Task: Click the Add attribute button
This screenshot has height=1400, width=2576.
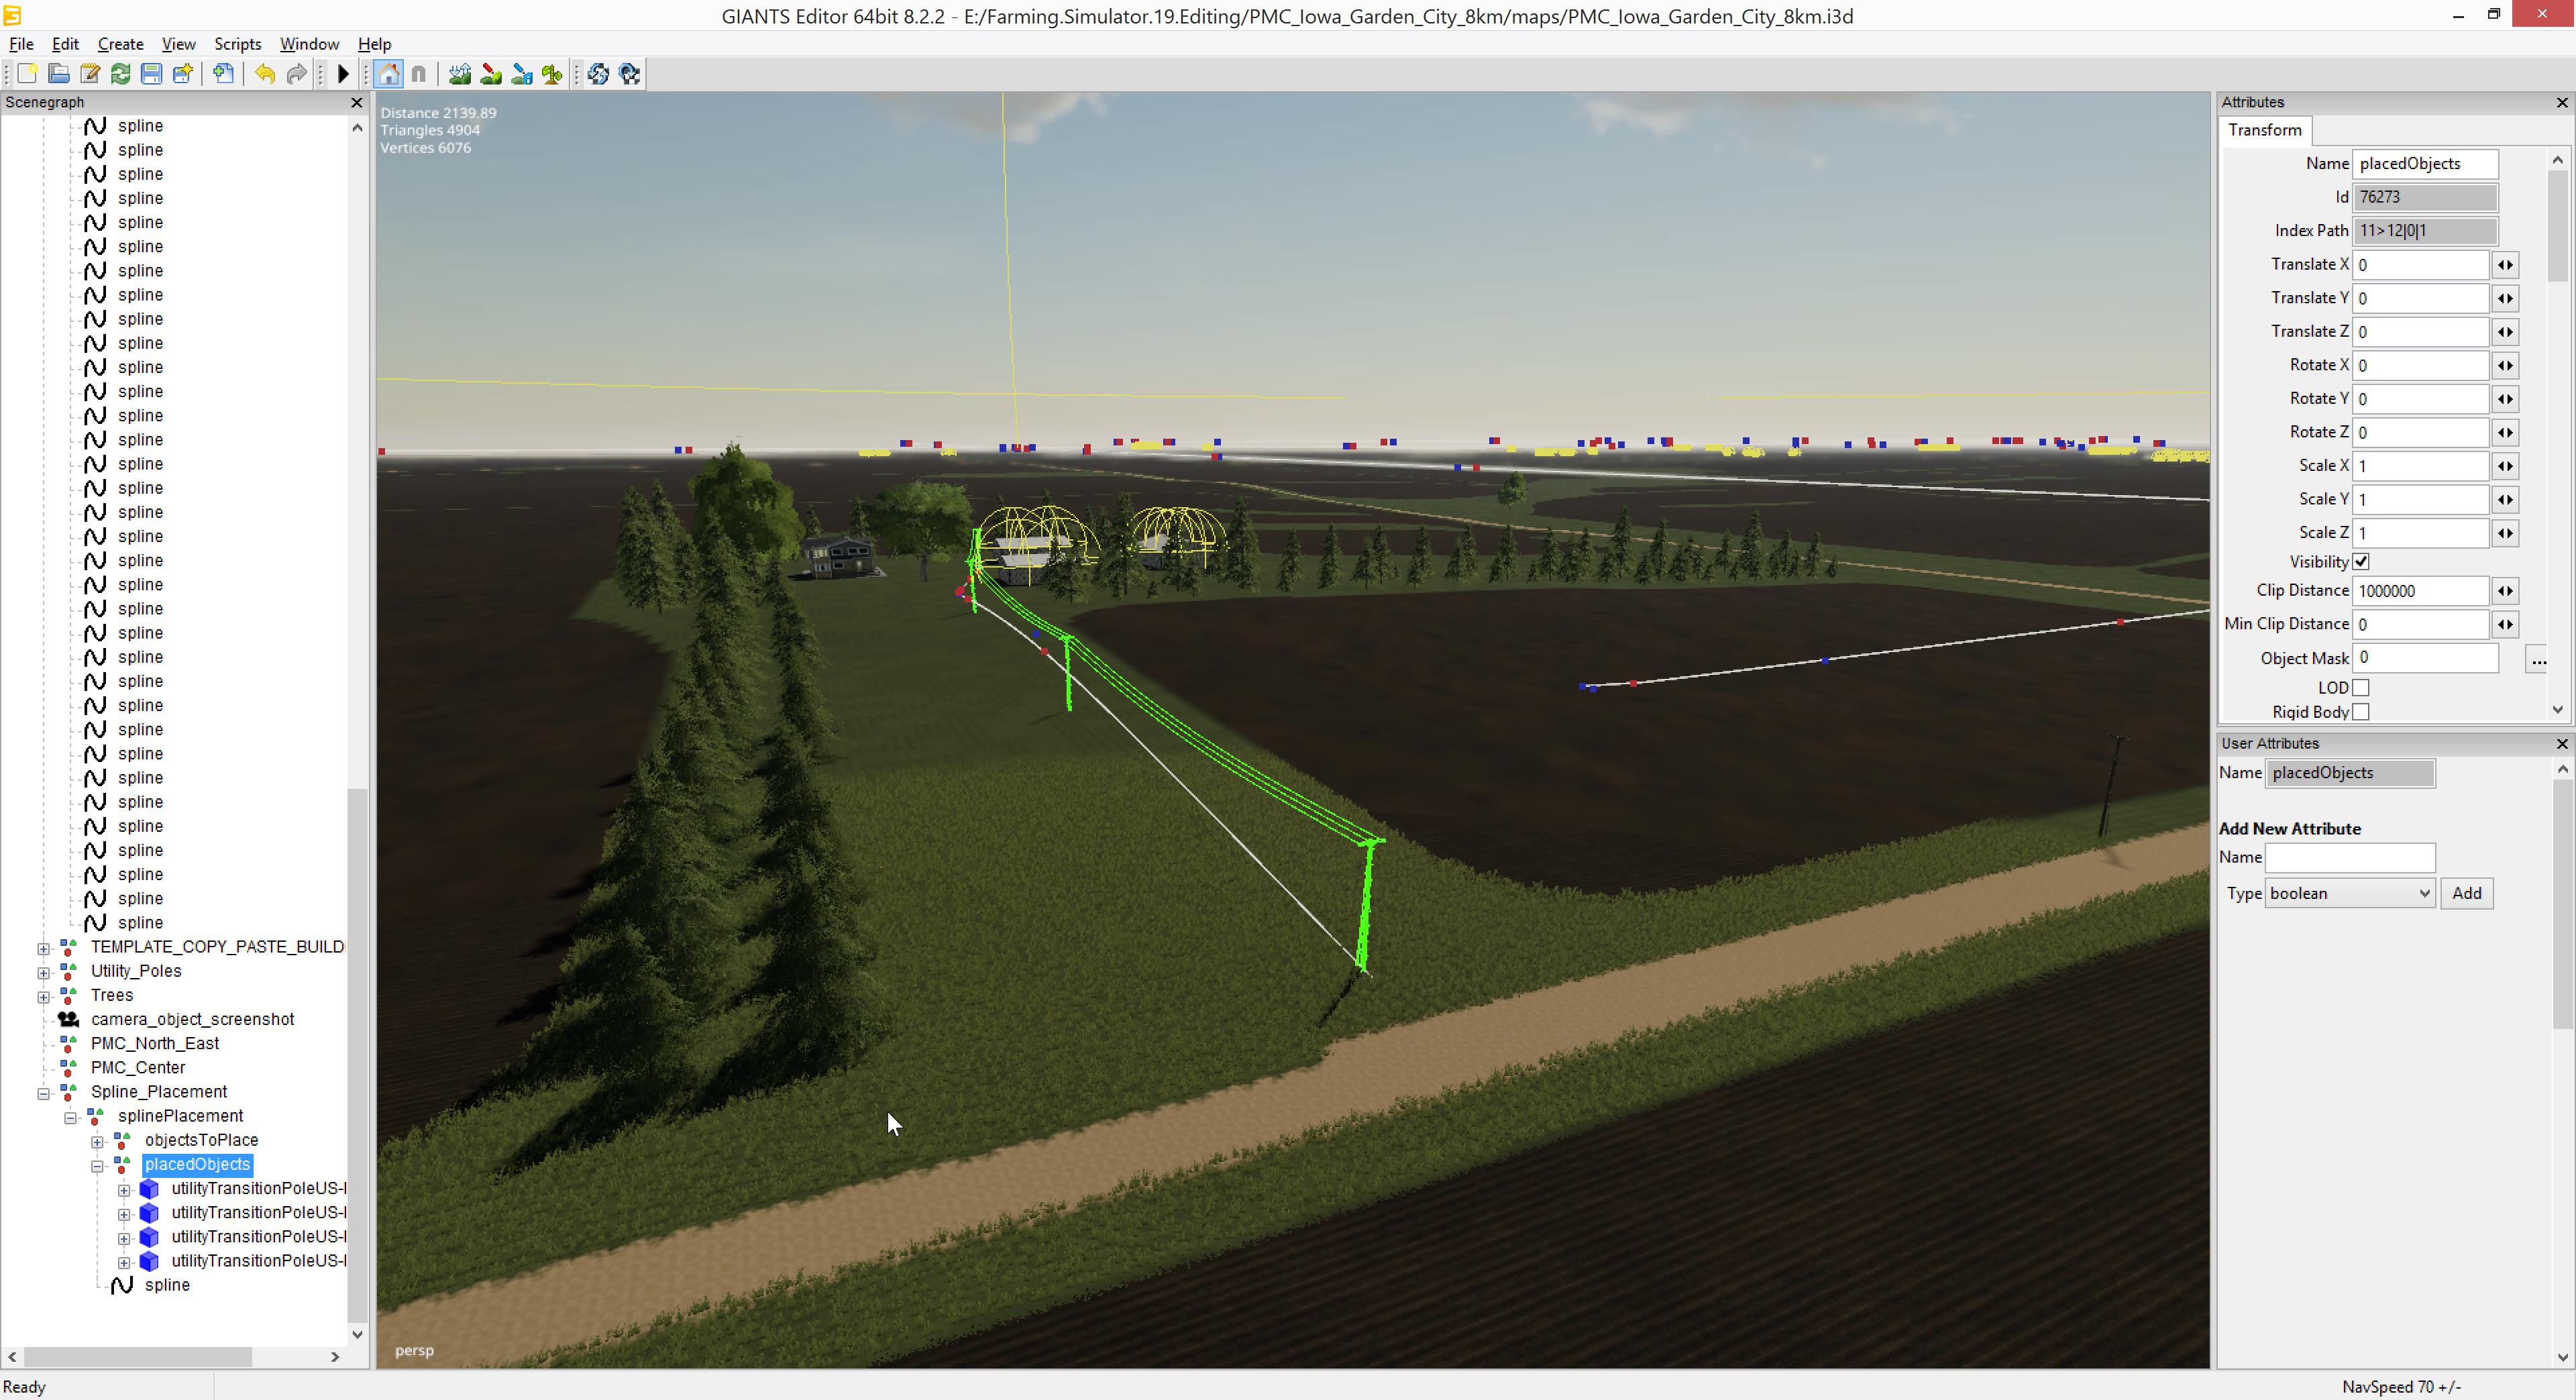Action: coord(2466,894)
